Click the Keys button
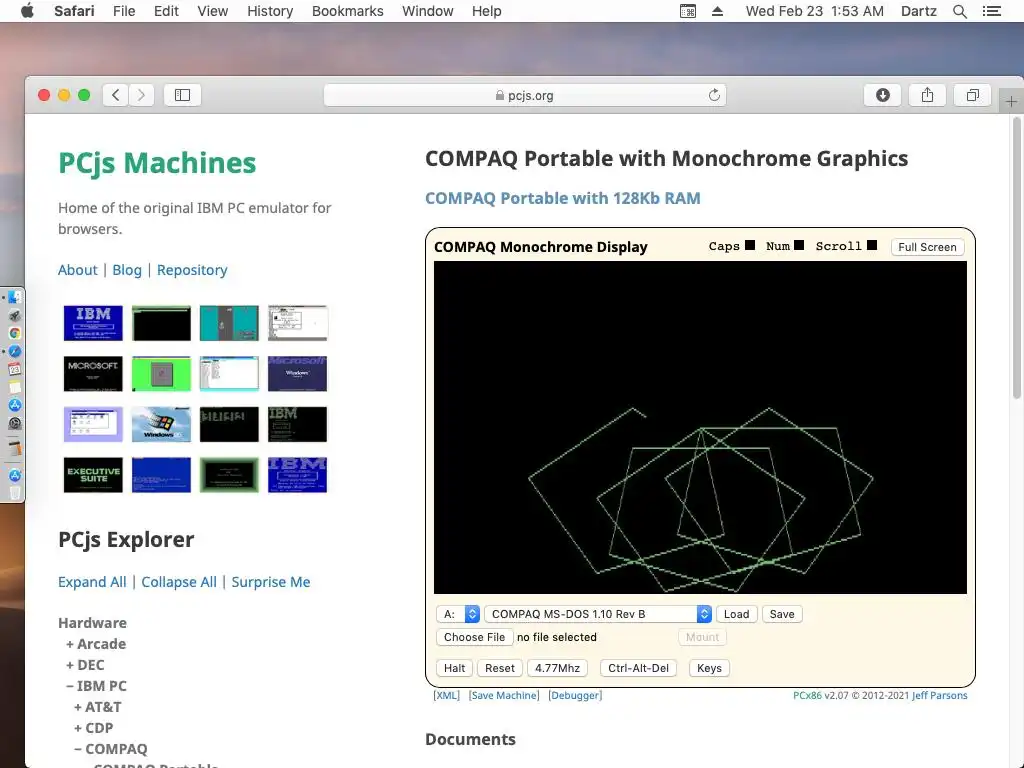This screenshot has width=1024, height=768. coord(709,668)
